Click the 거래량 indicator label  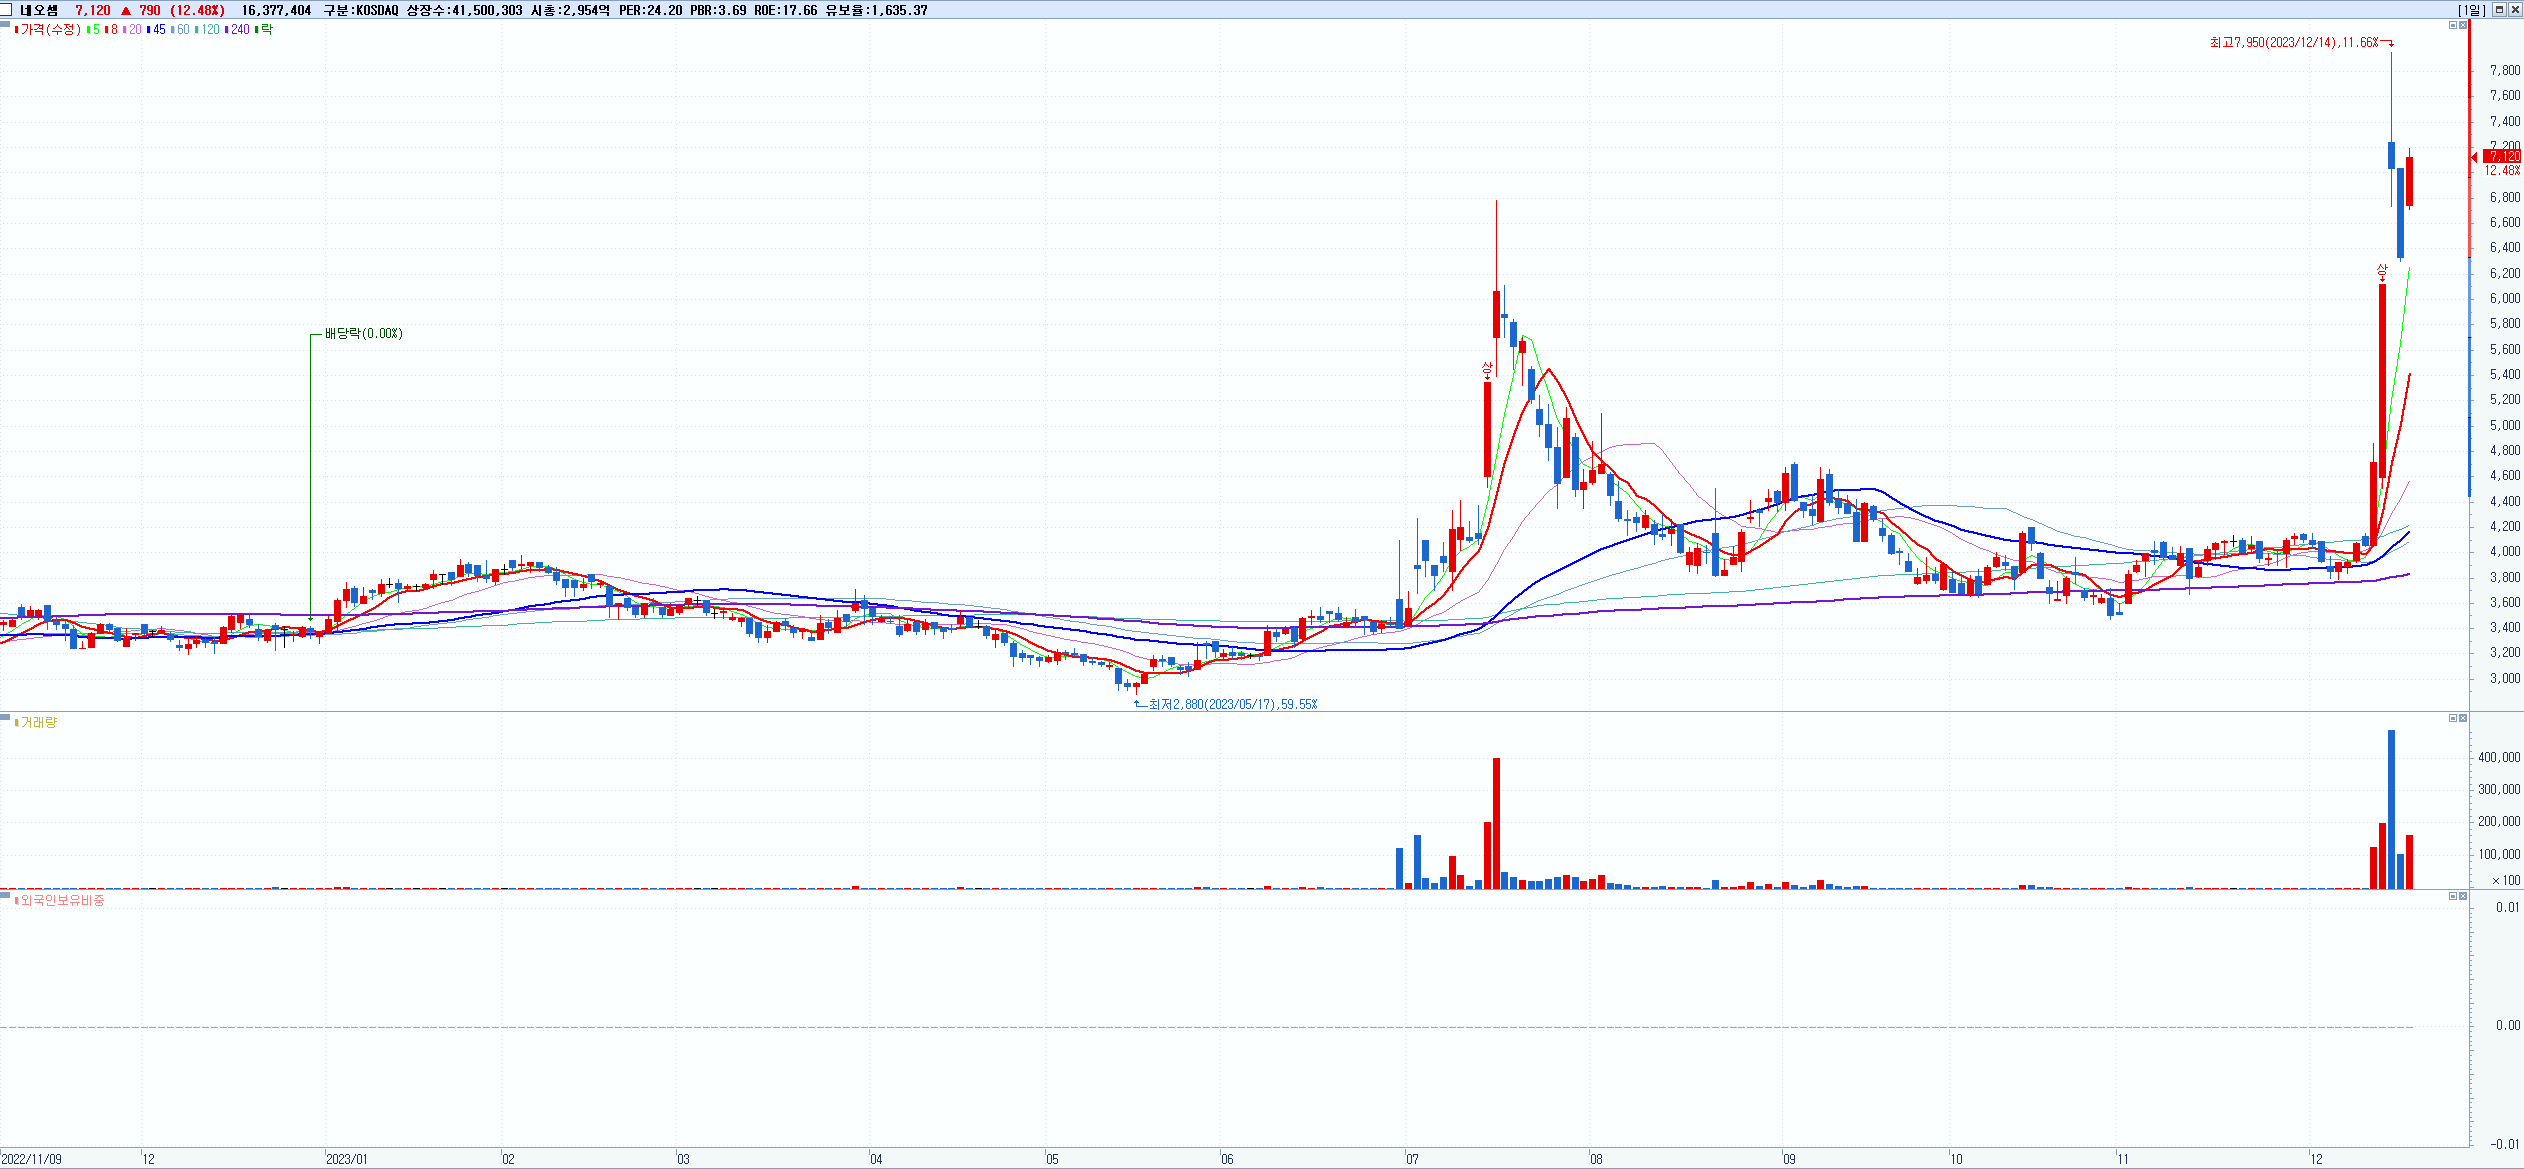click(x=39, y=722)
